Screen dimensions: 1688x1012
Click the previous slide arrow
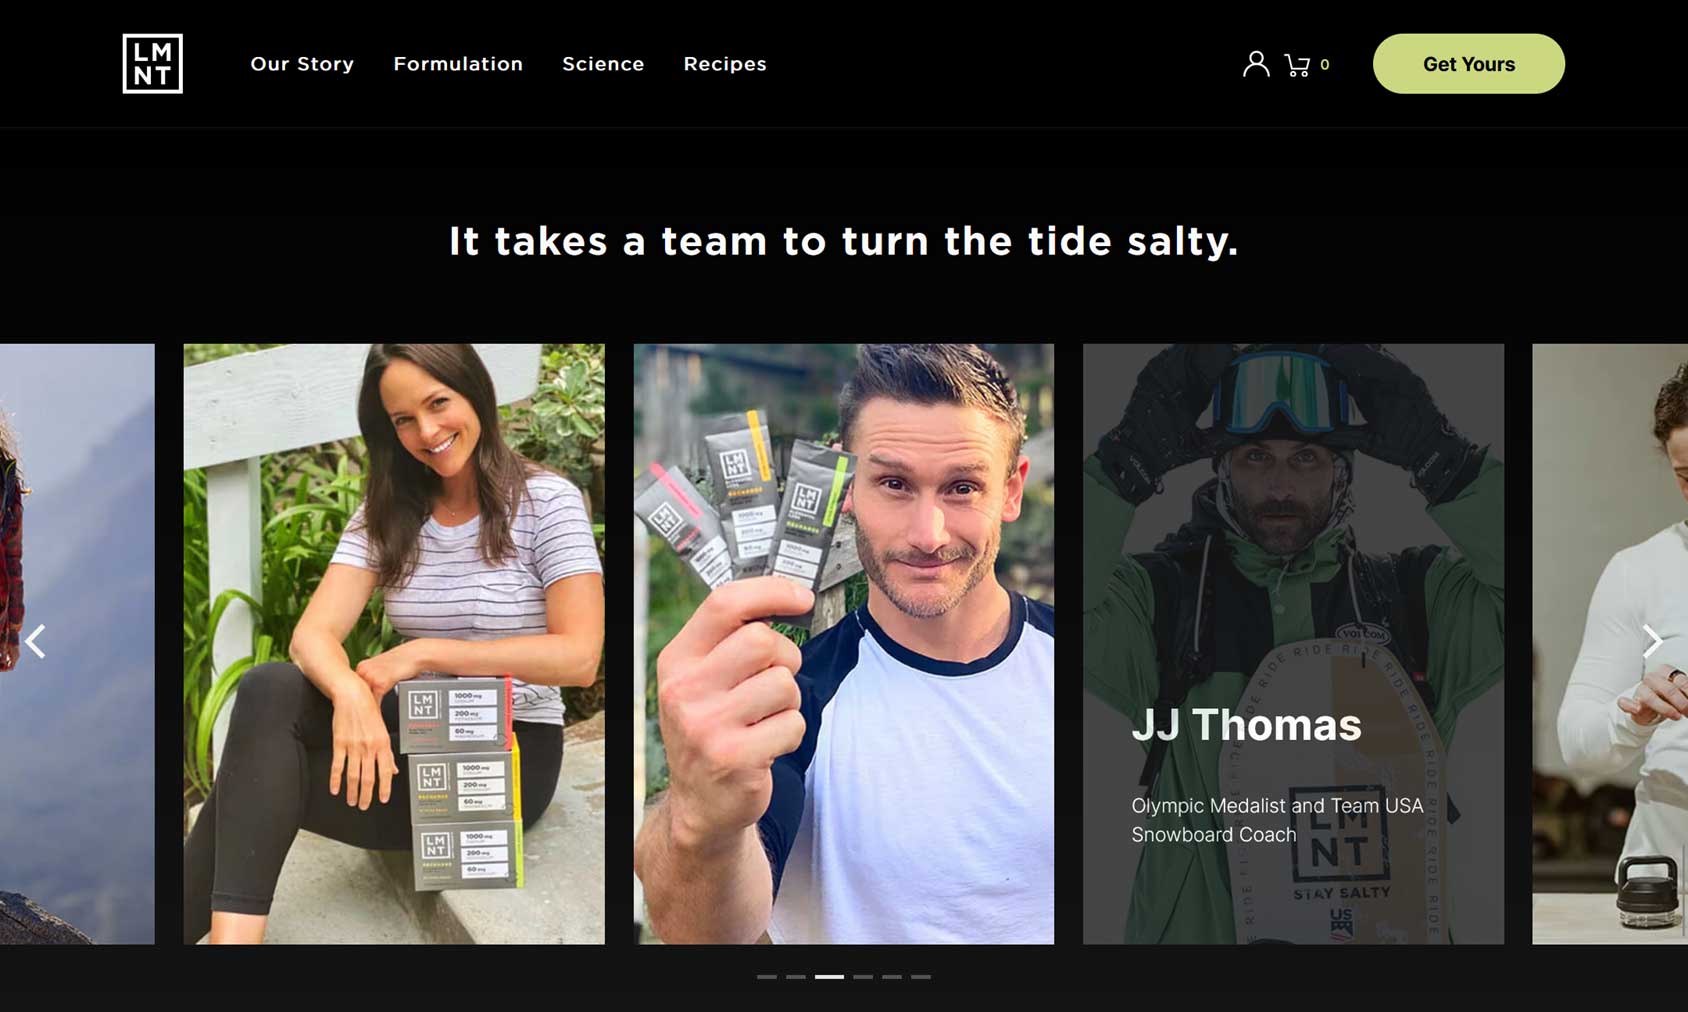[36, 641]
